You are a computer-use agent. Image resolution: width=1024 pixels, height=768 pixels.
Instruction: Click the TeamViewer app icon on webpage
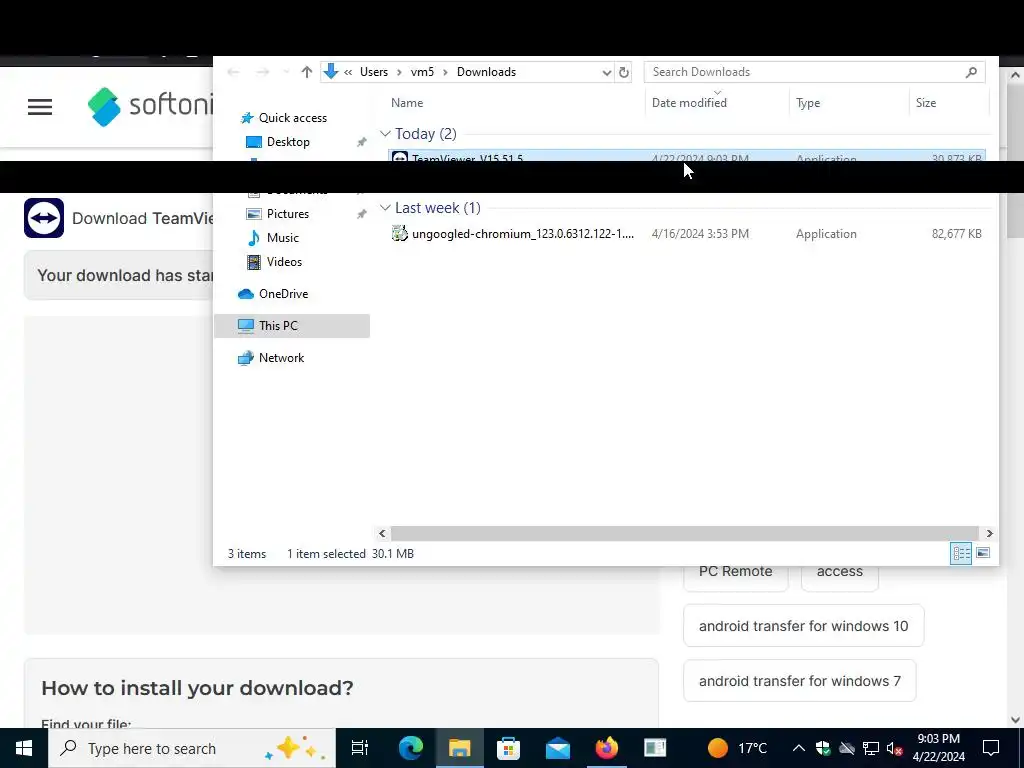tap(44, 218)
